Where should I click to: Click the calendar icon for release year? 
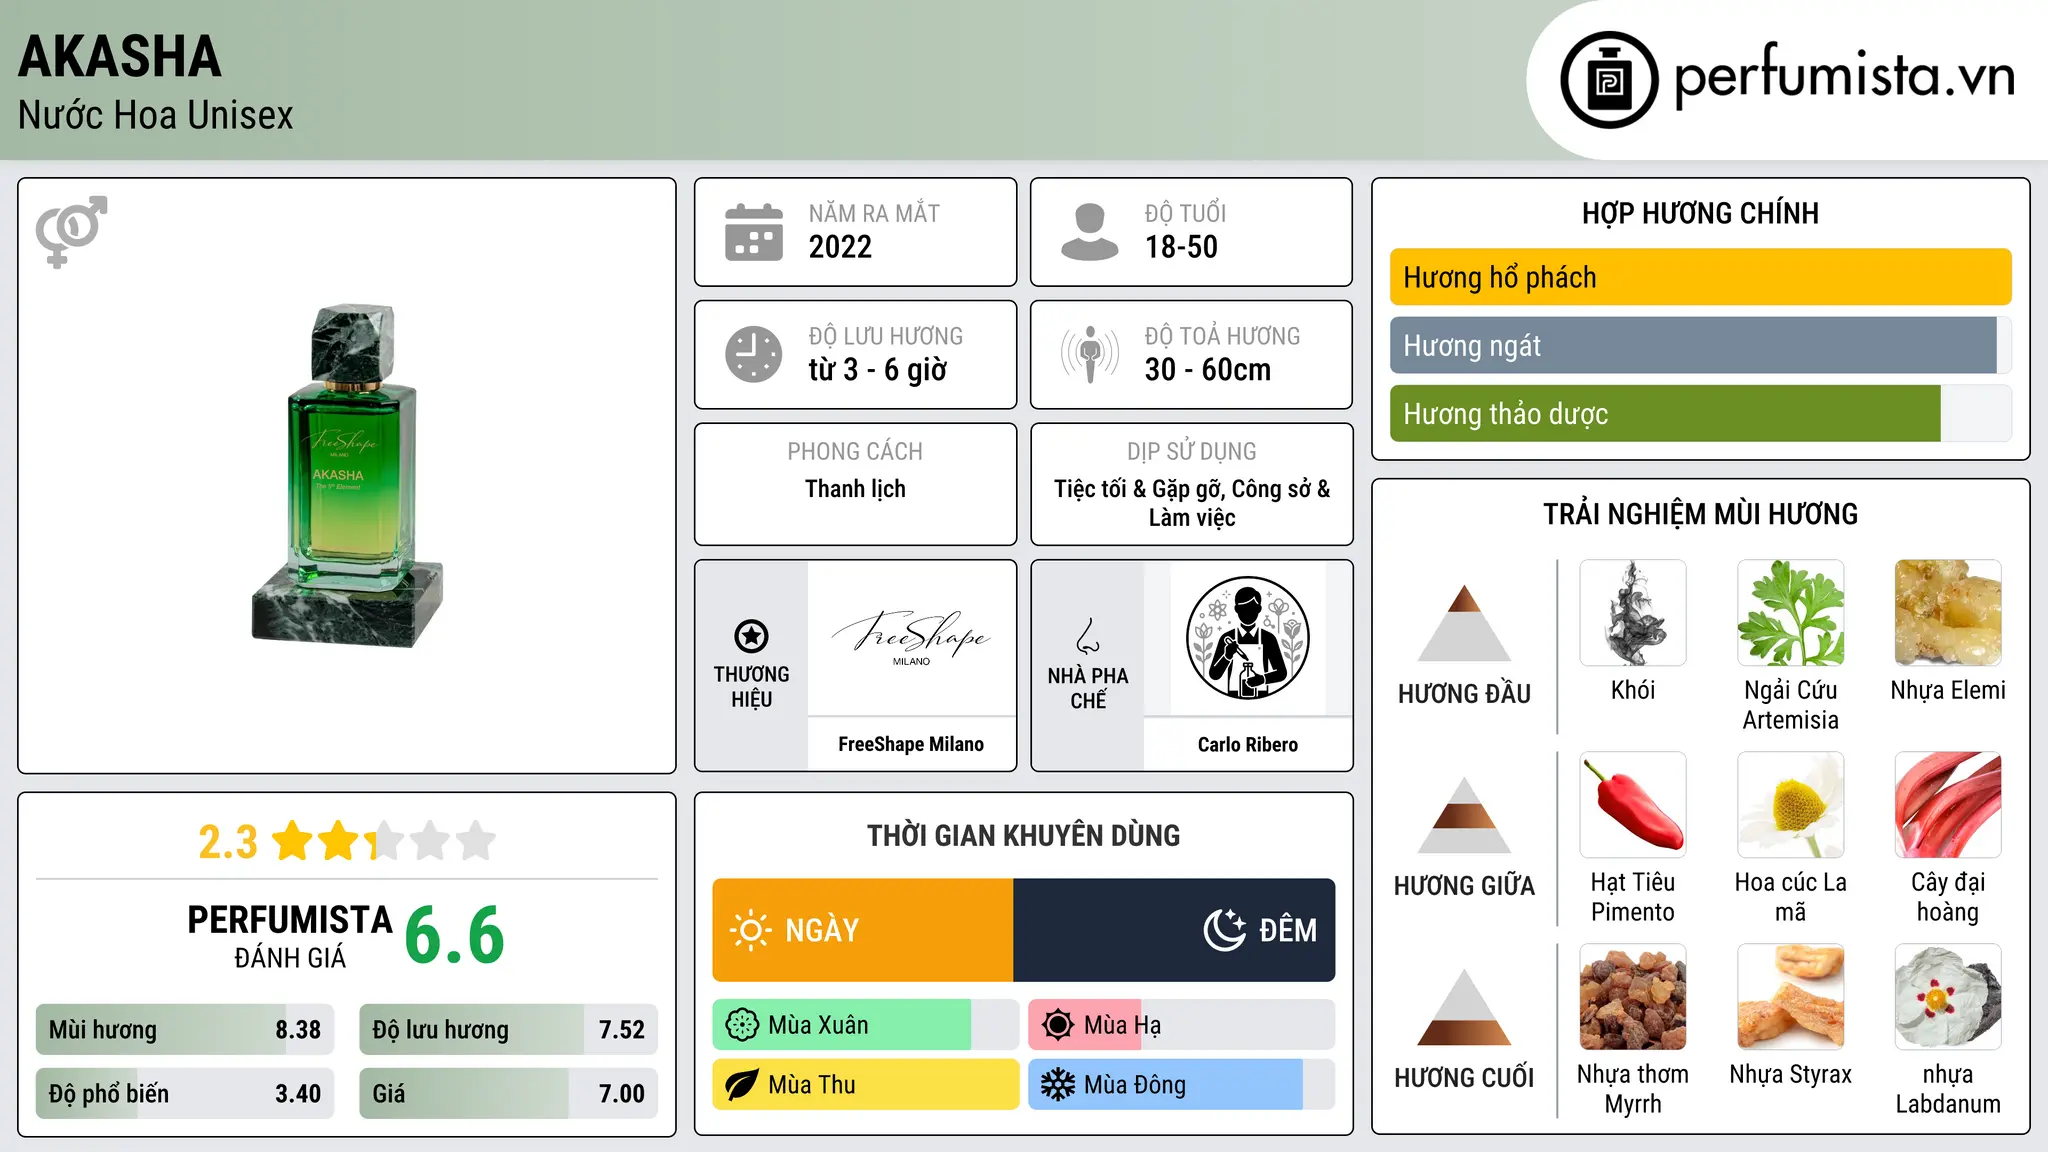[754, 232]
